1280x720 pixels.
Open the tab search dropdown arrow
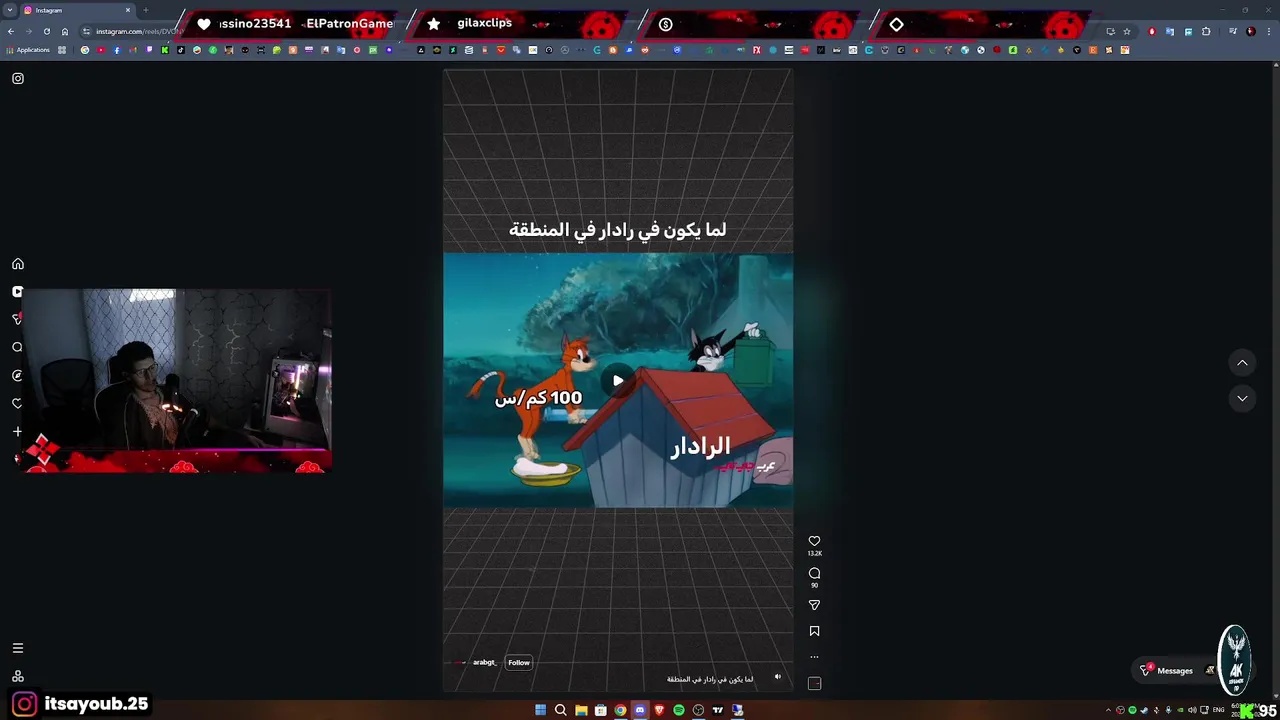(10, 10)
